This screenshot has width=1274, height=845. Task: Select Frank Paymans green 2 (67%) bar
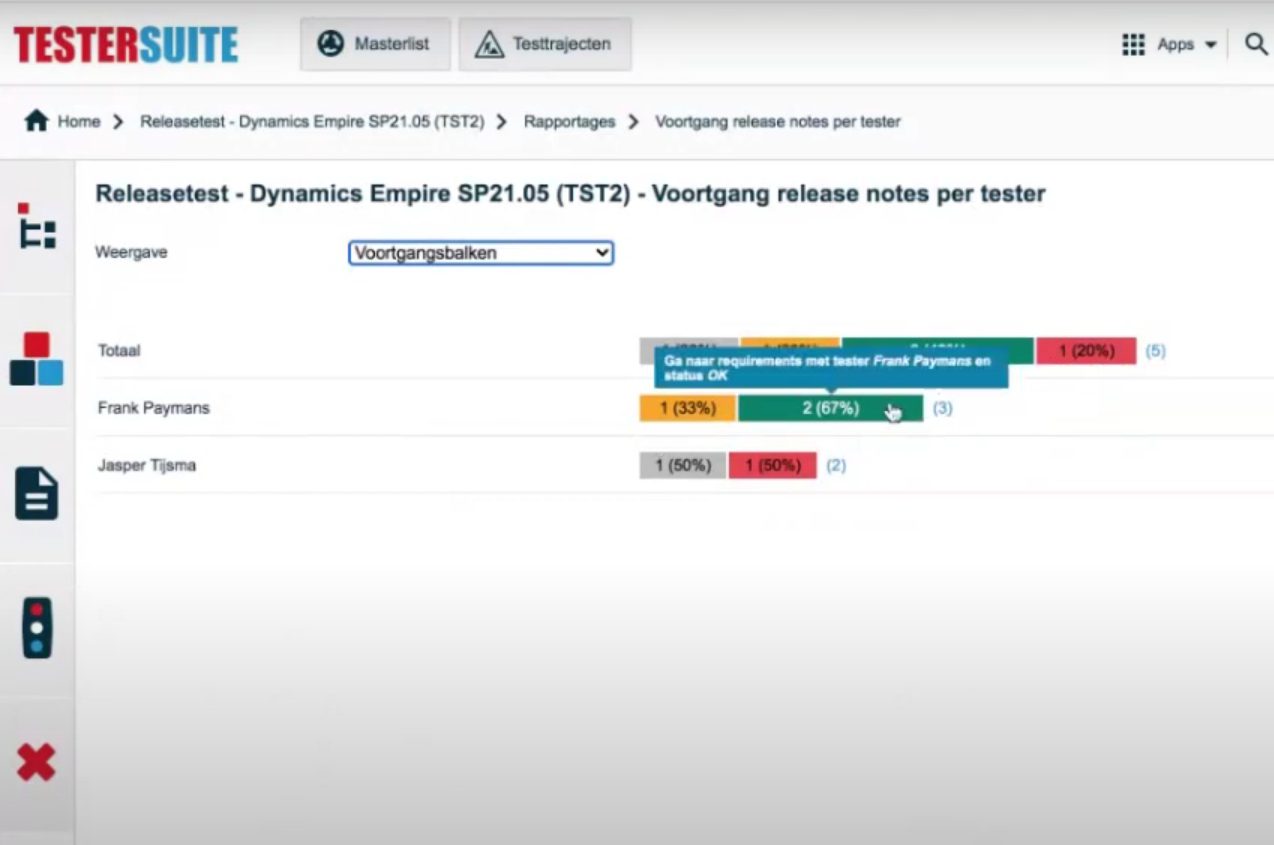click(x=830, y=408)
